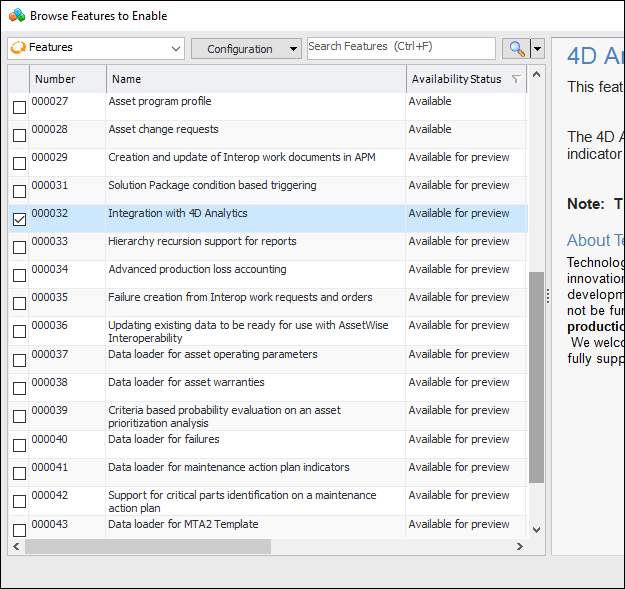The width and height of the screenshot is (625, 589).
Task: Click the vertical scrollbar up arrow
Action: [536, 74]
